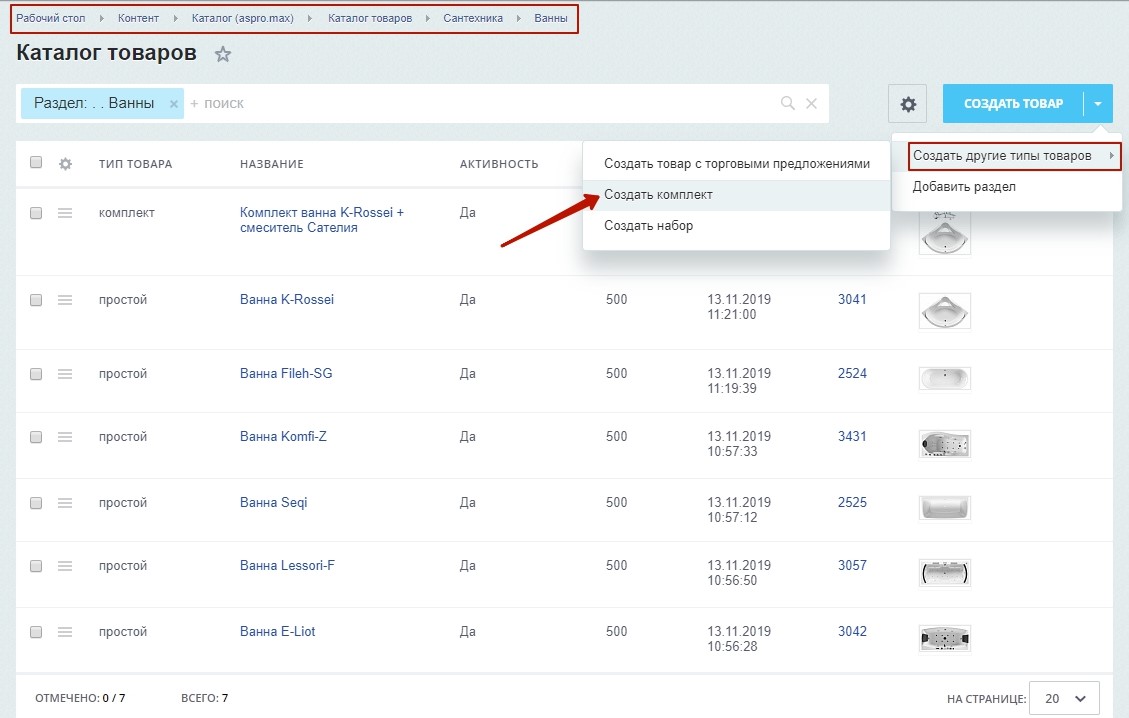
Task: Check the Ванна Seqi row
Action: click(x=36, y=503)
